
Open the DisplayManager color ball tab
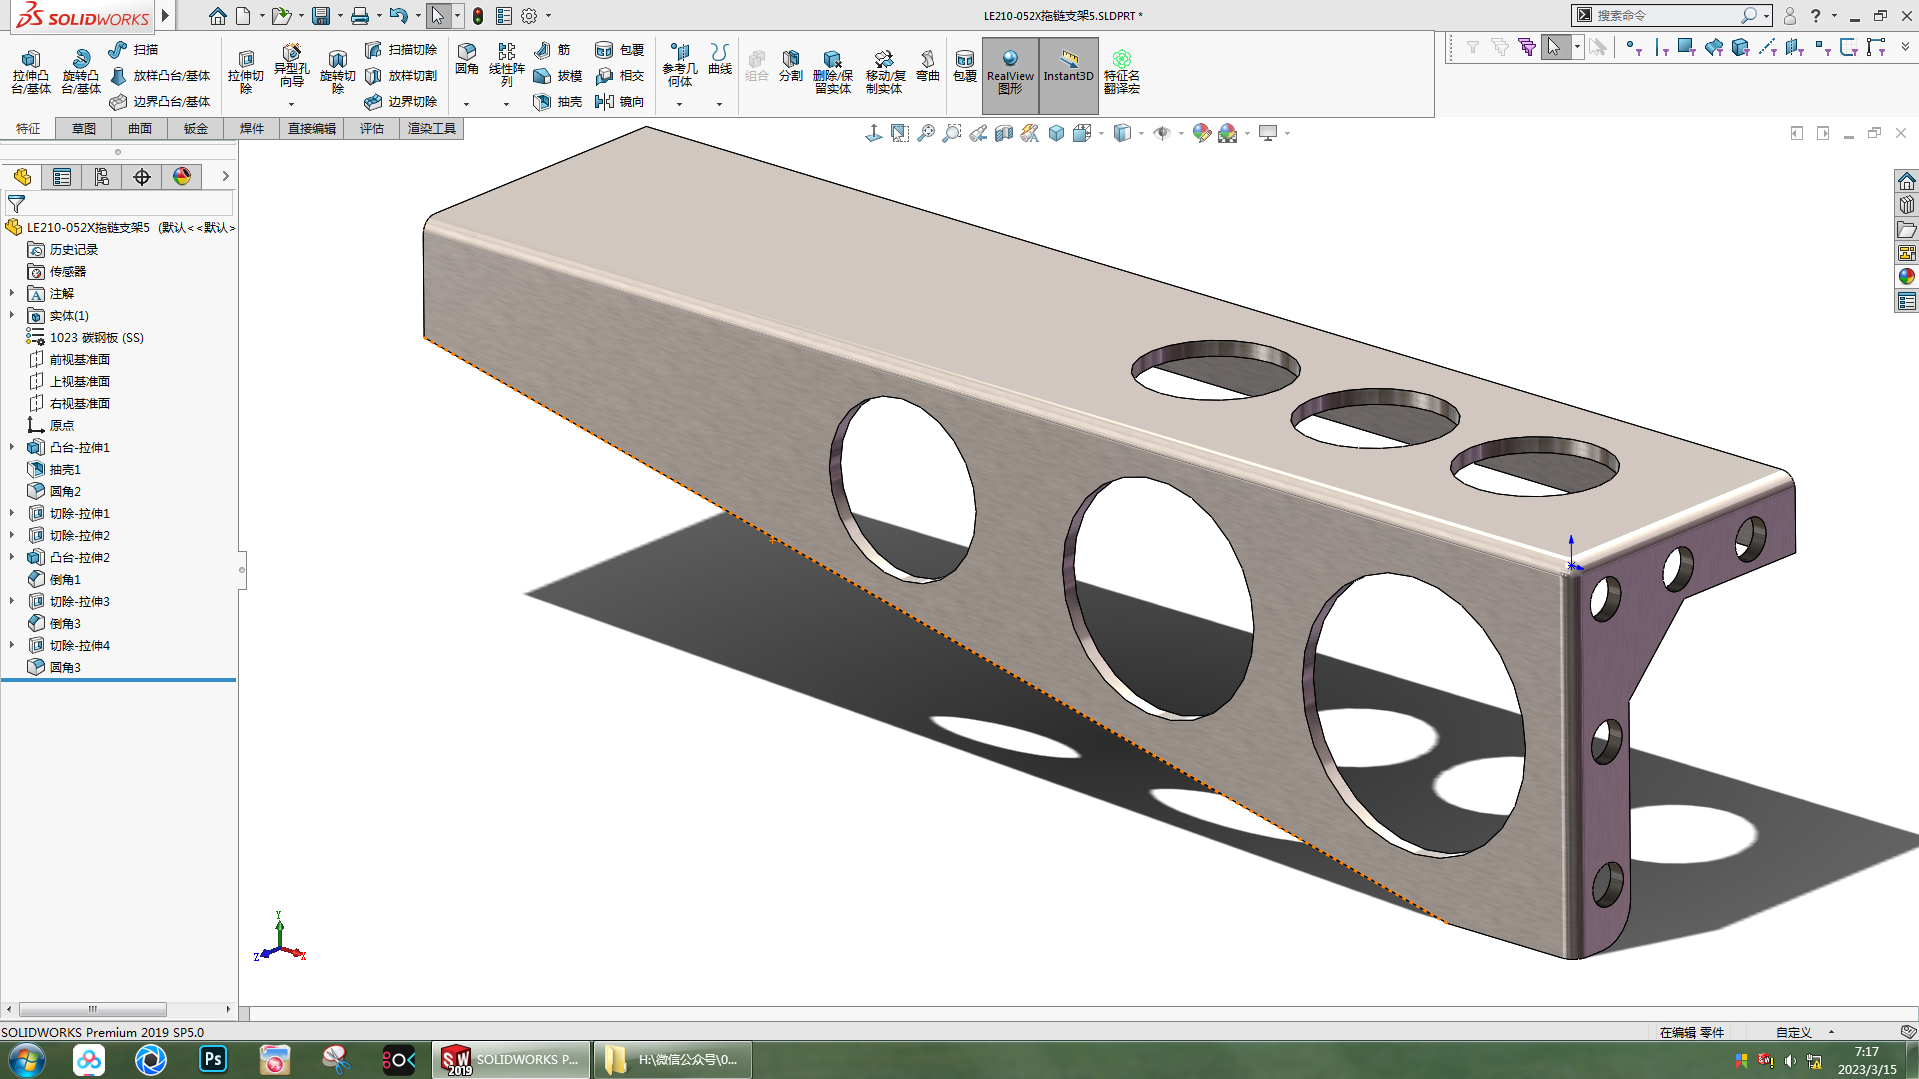[182, 177]
